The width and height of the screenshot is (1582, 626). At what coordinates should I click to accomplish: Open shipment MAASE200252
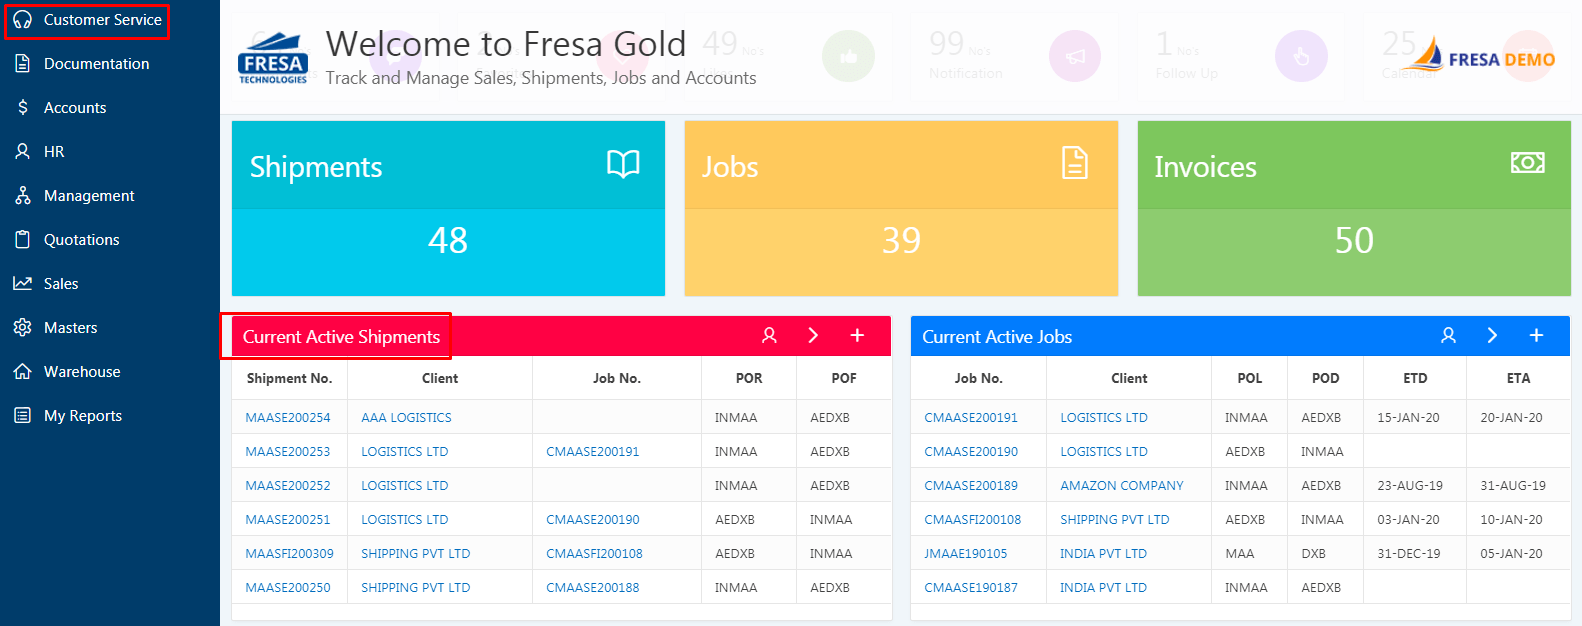click(x=288, y=485)
